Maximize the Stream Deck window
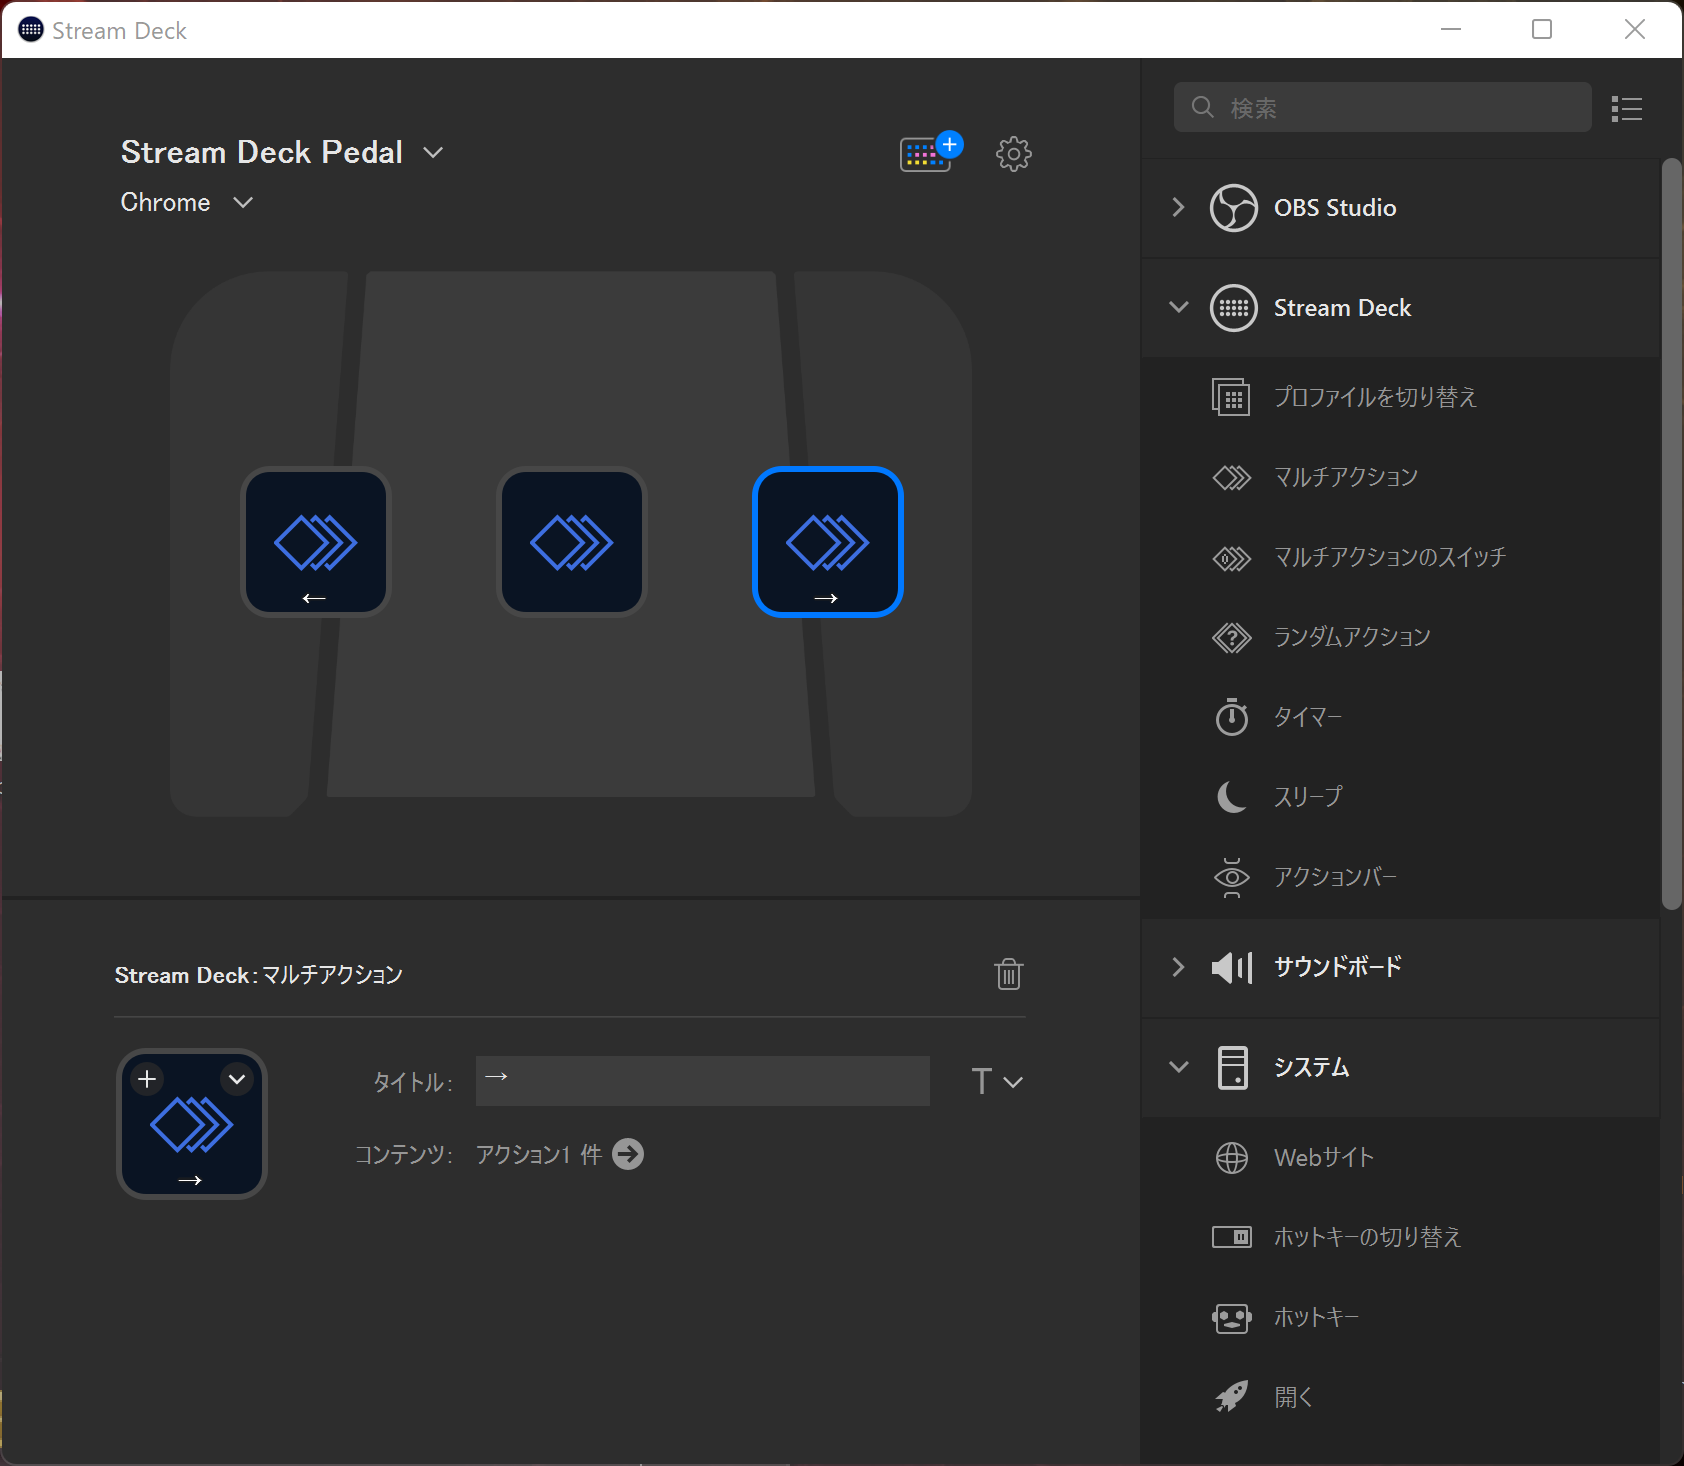This screenshot has height=1466, width=1684. pos(1542,29)
